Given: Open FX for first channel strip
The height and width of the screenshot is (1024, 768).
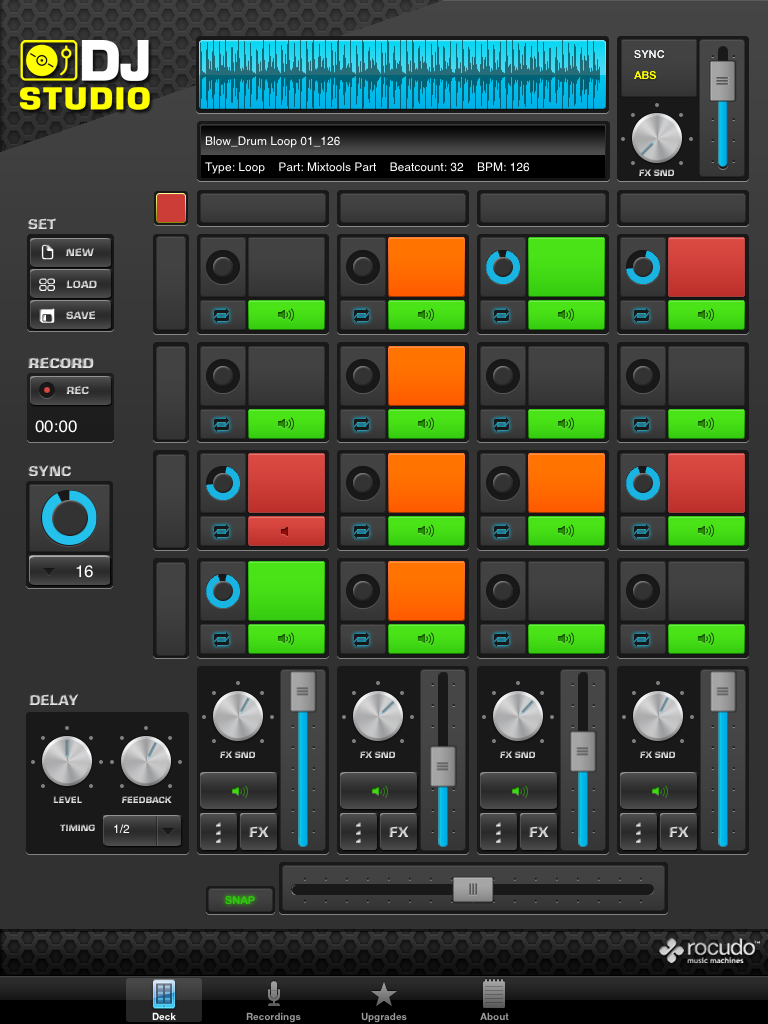Looking at the screenshot, I should tap(259, 831).
